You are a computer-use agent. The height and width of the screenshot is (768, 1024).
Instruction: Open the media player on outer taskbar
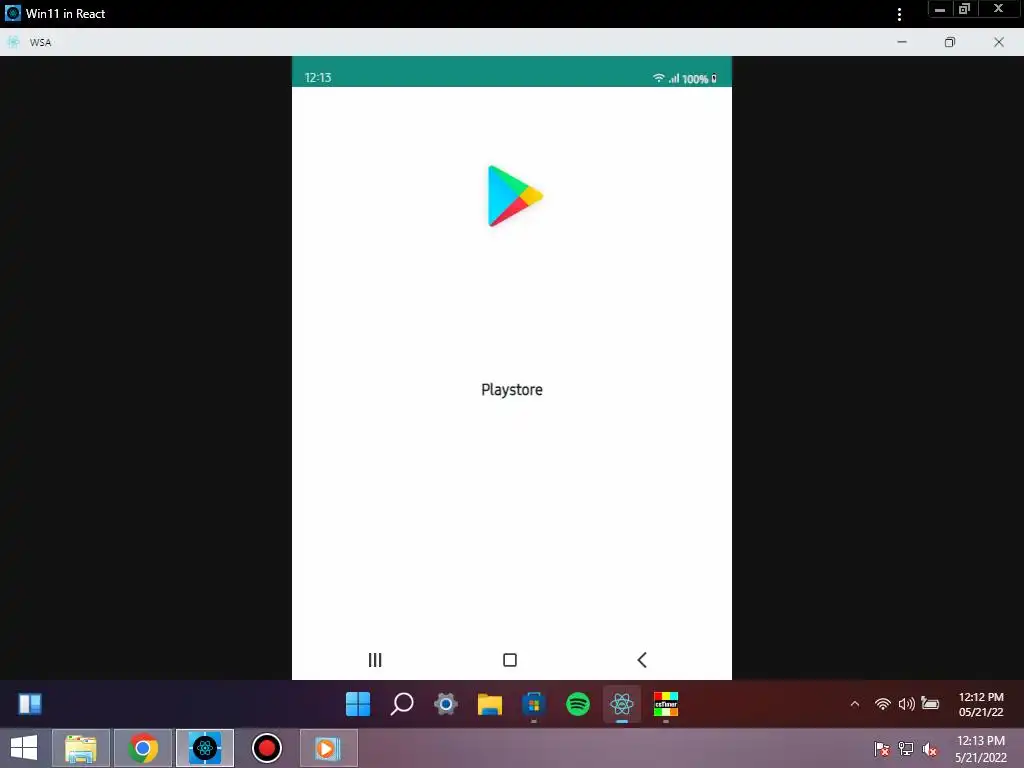click(x=328, y=748)
